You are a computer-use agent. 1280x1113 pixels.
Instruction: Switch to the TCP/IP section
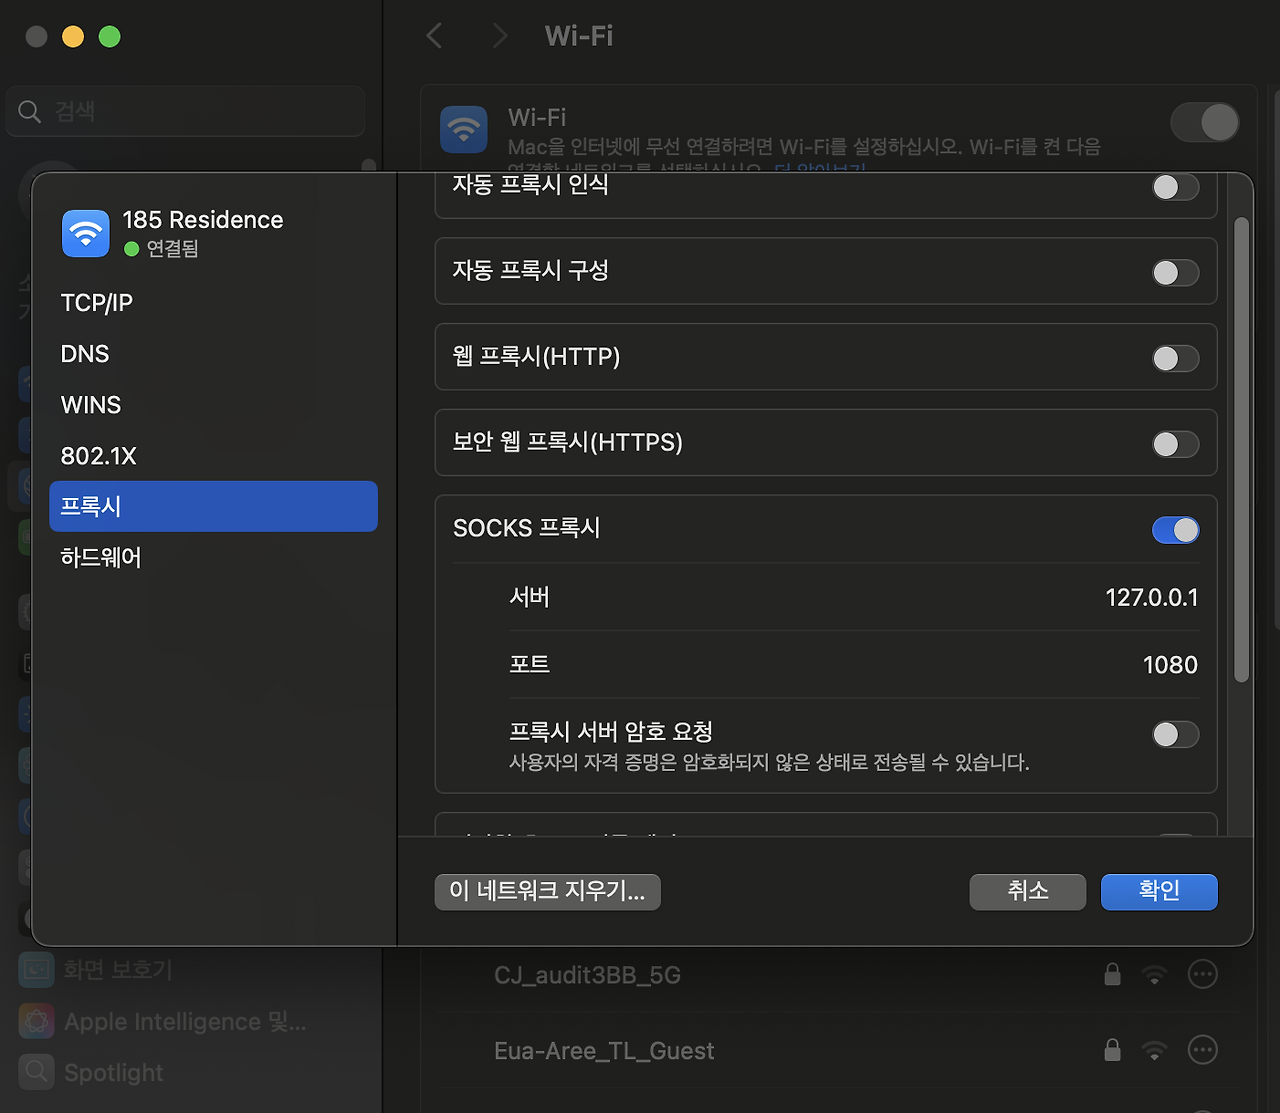tap(96, 302)
